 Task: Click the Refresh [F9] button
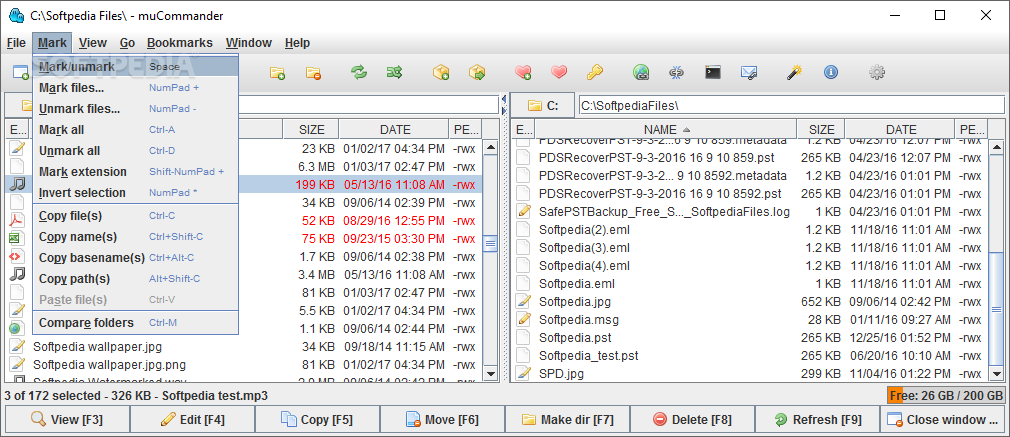click(817, 420)
